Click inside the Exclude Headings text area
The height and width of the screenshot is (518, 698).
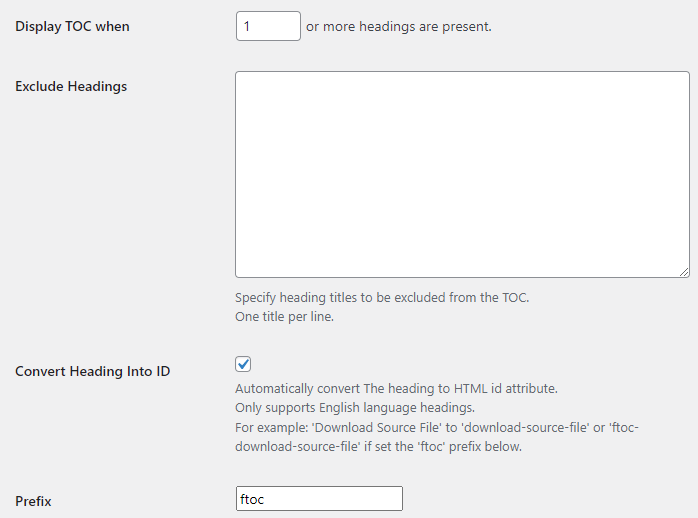click(462, 174)
